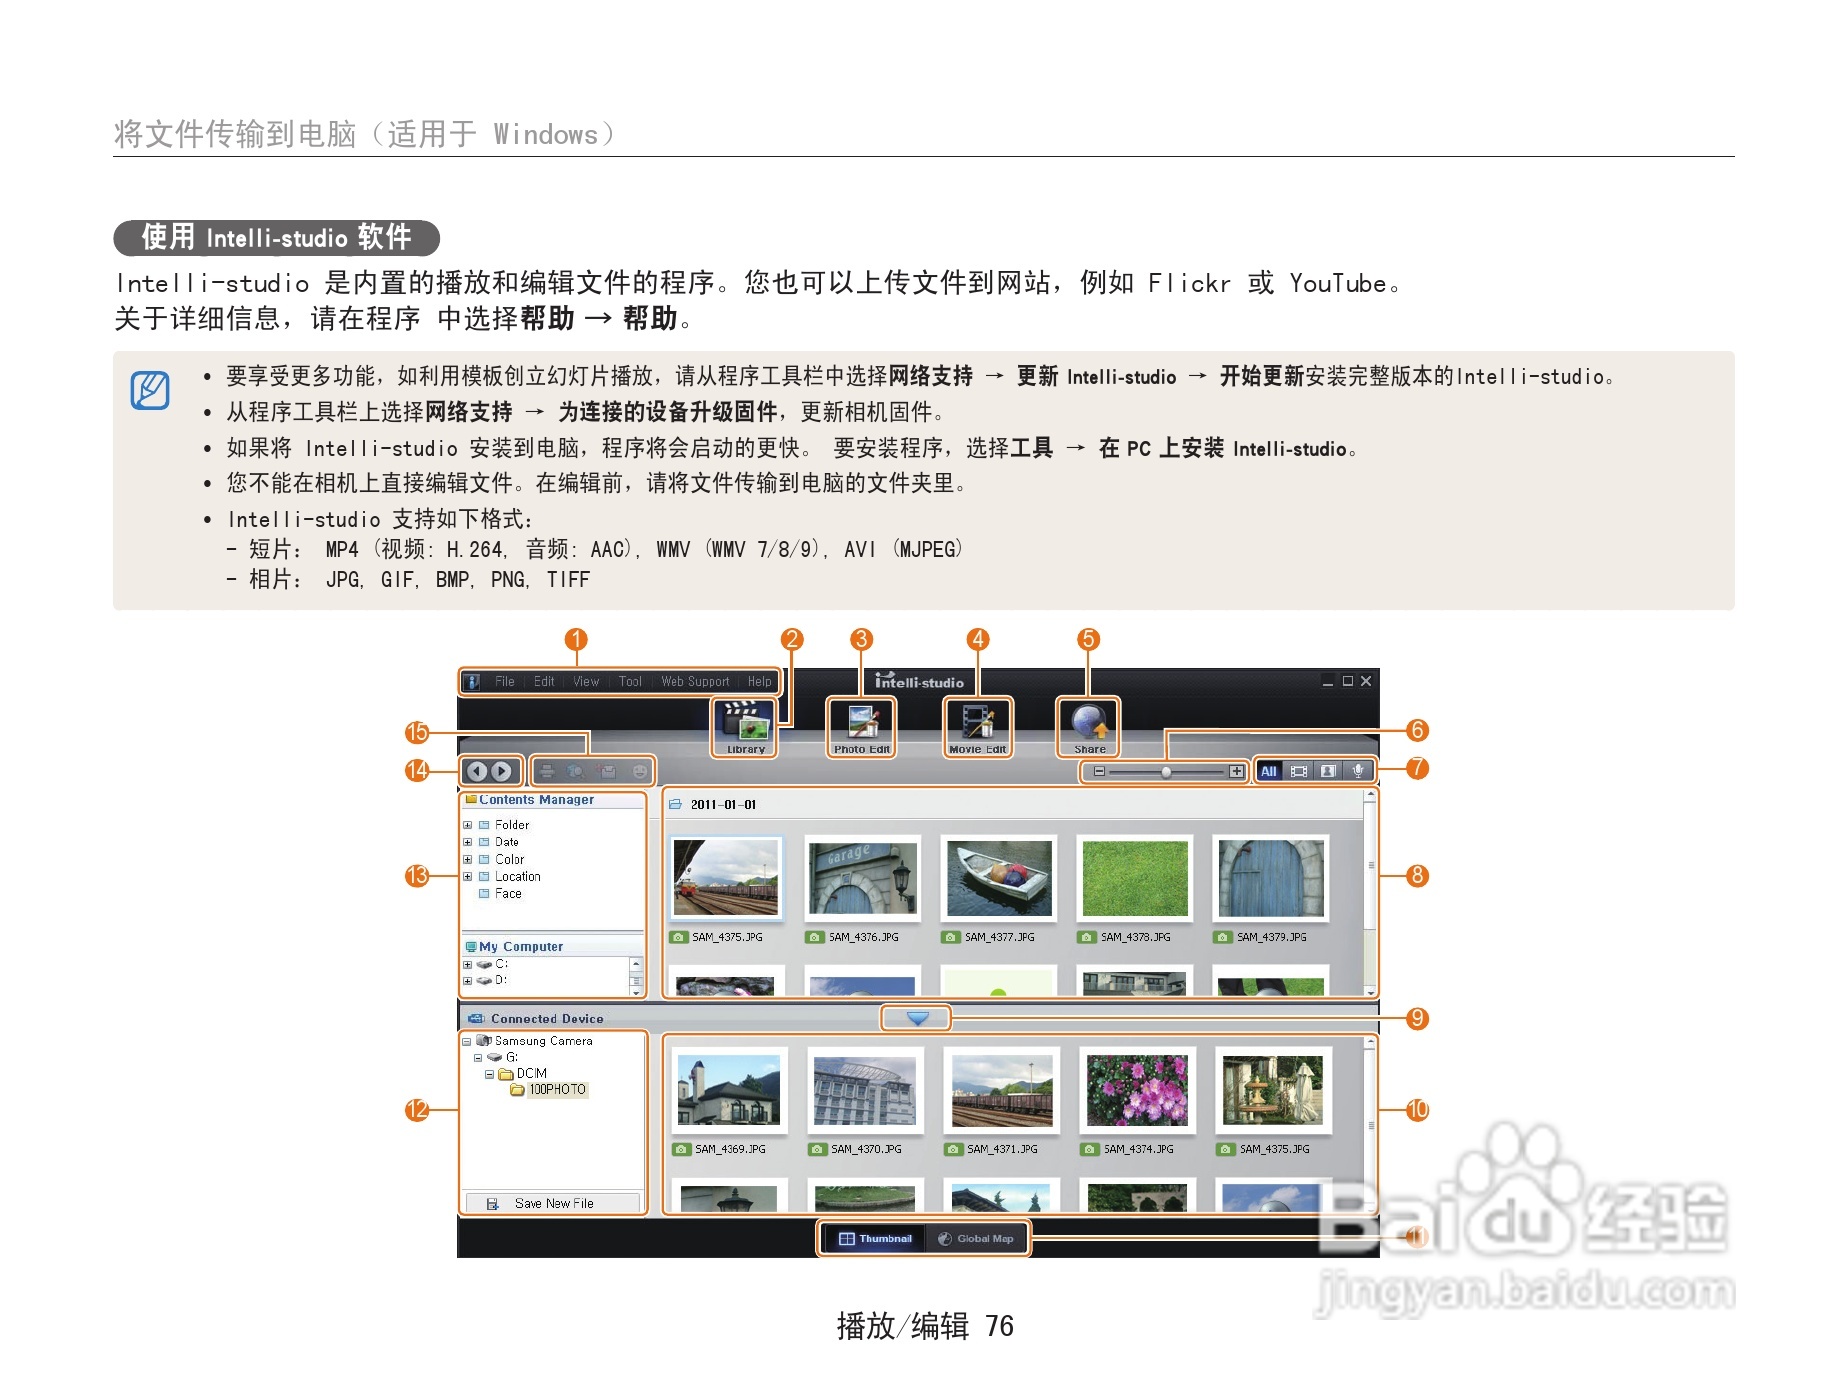Open the Movie Edit mode
The image size is (1848, 1395).
coord(977,727)
